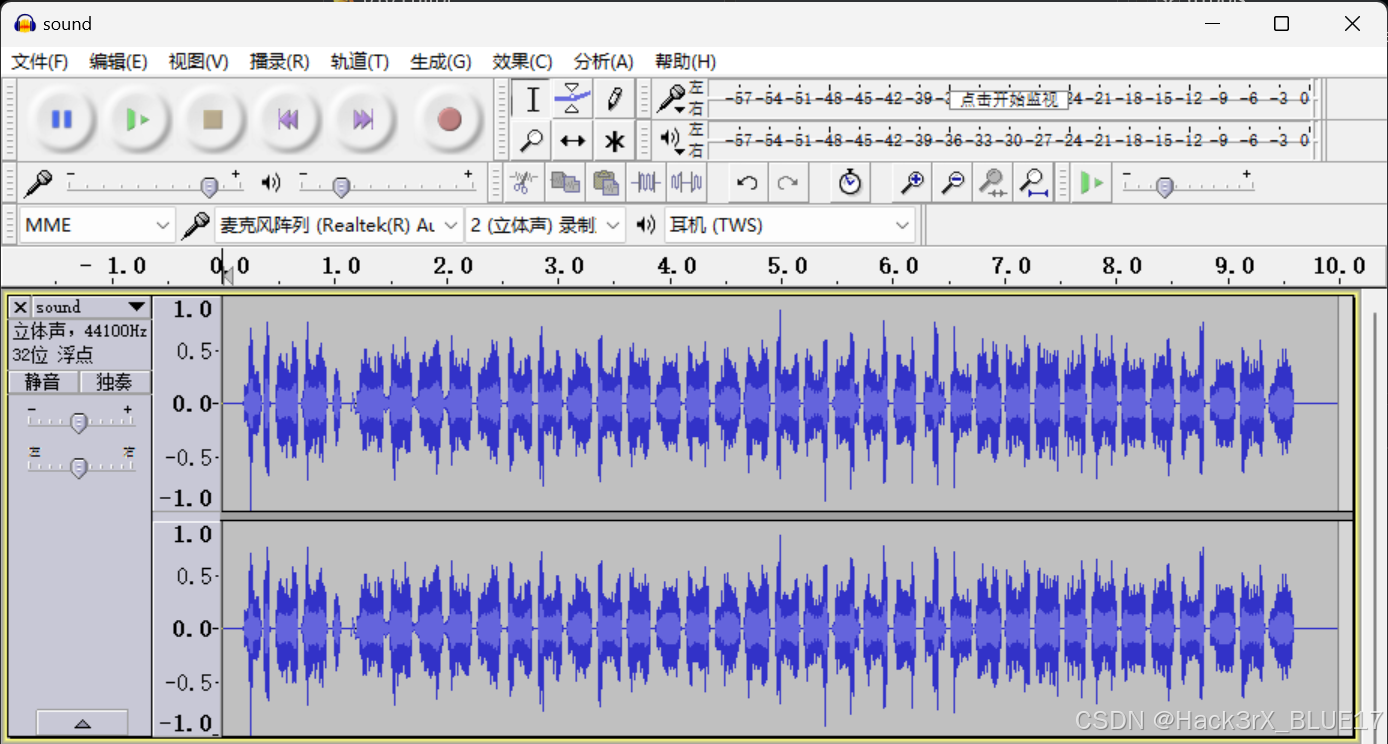1388x744 pixels.
Task: Adjust the track gain slider
Action: coord(79,420)
